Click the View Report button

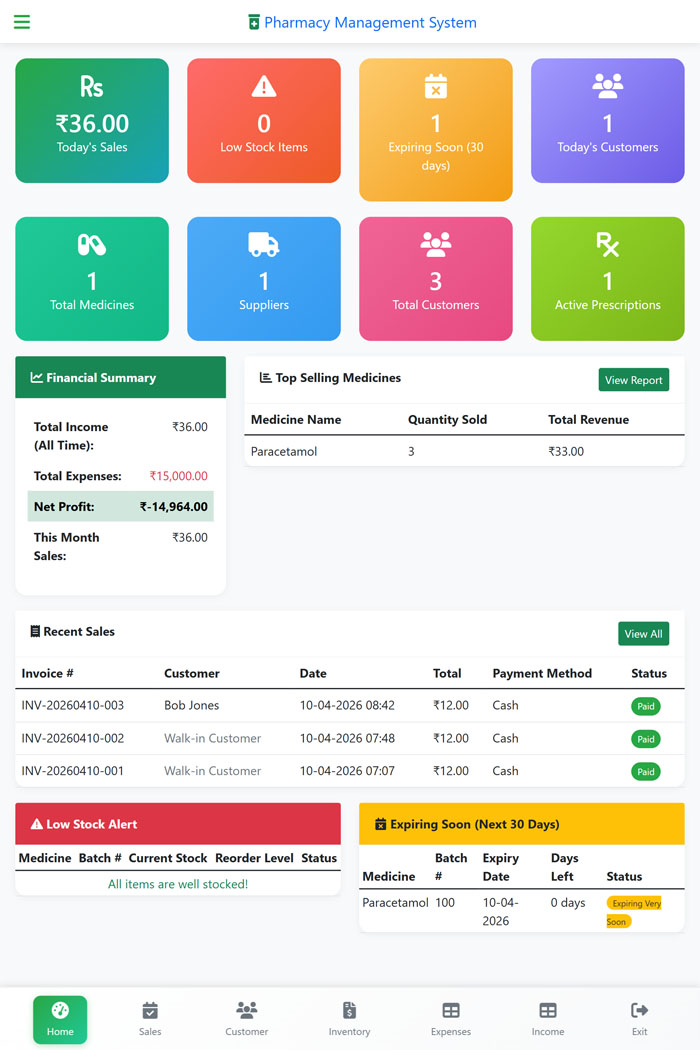(634, 380)
